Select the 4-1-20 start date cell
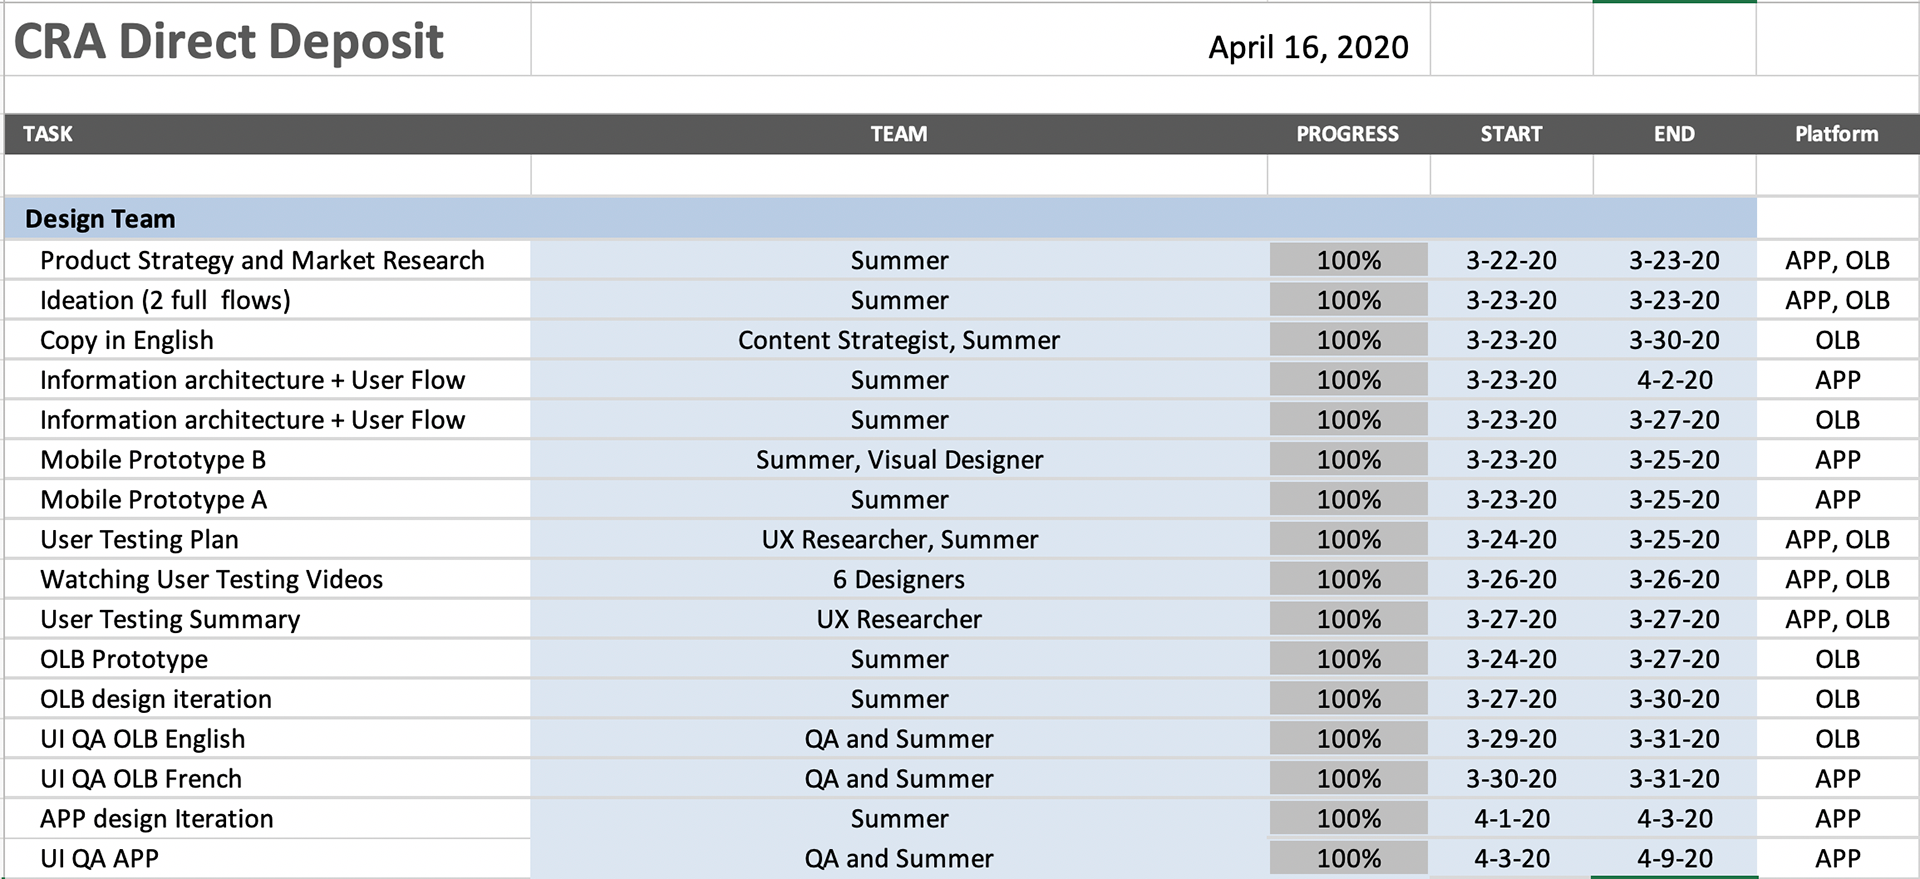This screenshot has width=1920, height=879. tap(1511, 818)
